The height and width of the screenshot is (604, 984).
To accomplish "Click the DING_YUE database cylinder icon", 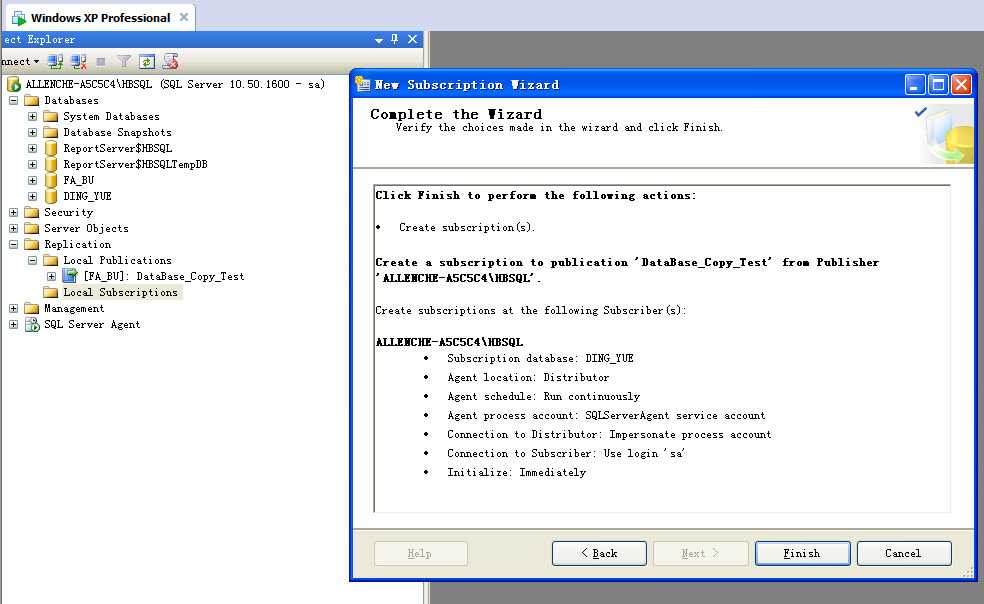I will pyautogui.click(x=51, y=197).
